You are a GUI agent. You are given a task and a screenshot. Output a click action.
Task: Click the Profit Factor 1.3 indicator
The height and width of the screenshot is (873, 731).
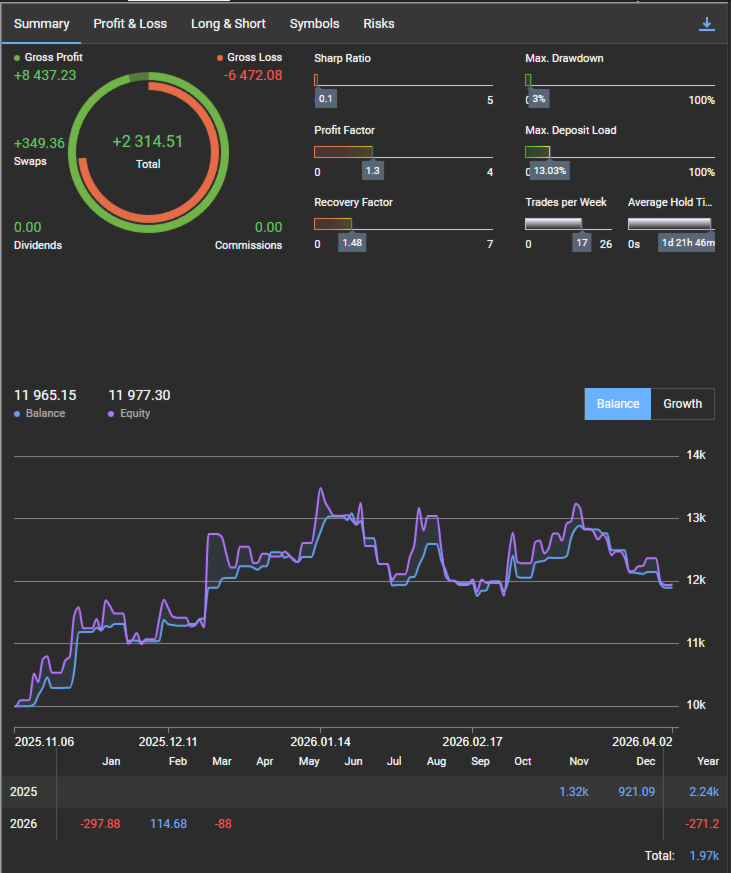coord(373,171)
